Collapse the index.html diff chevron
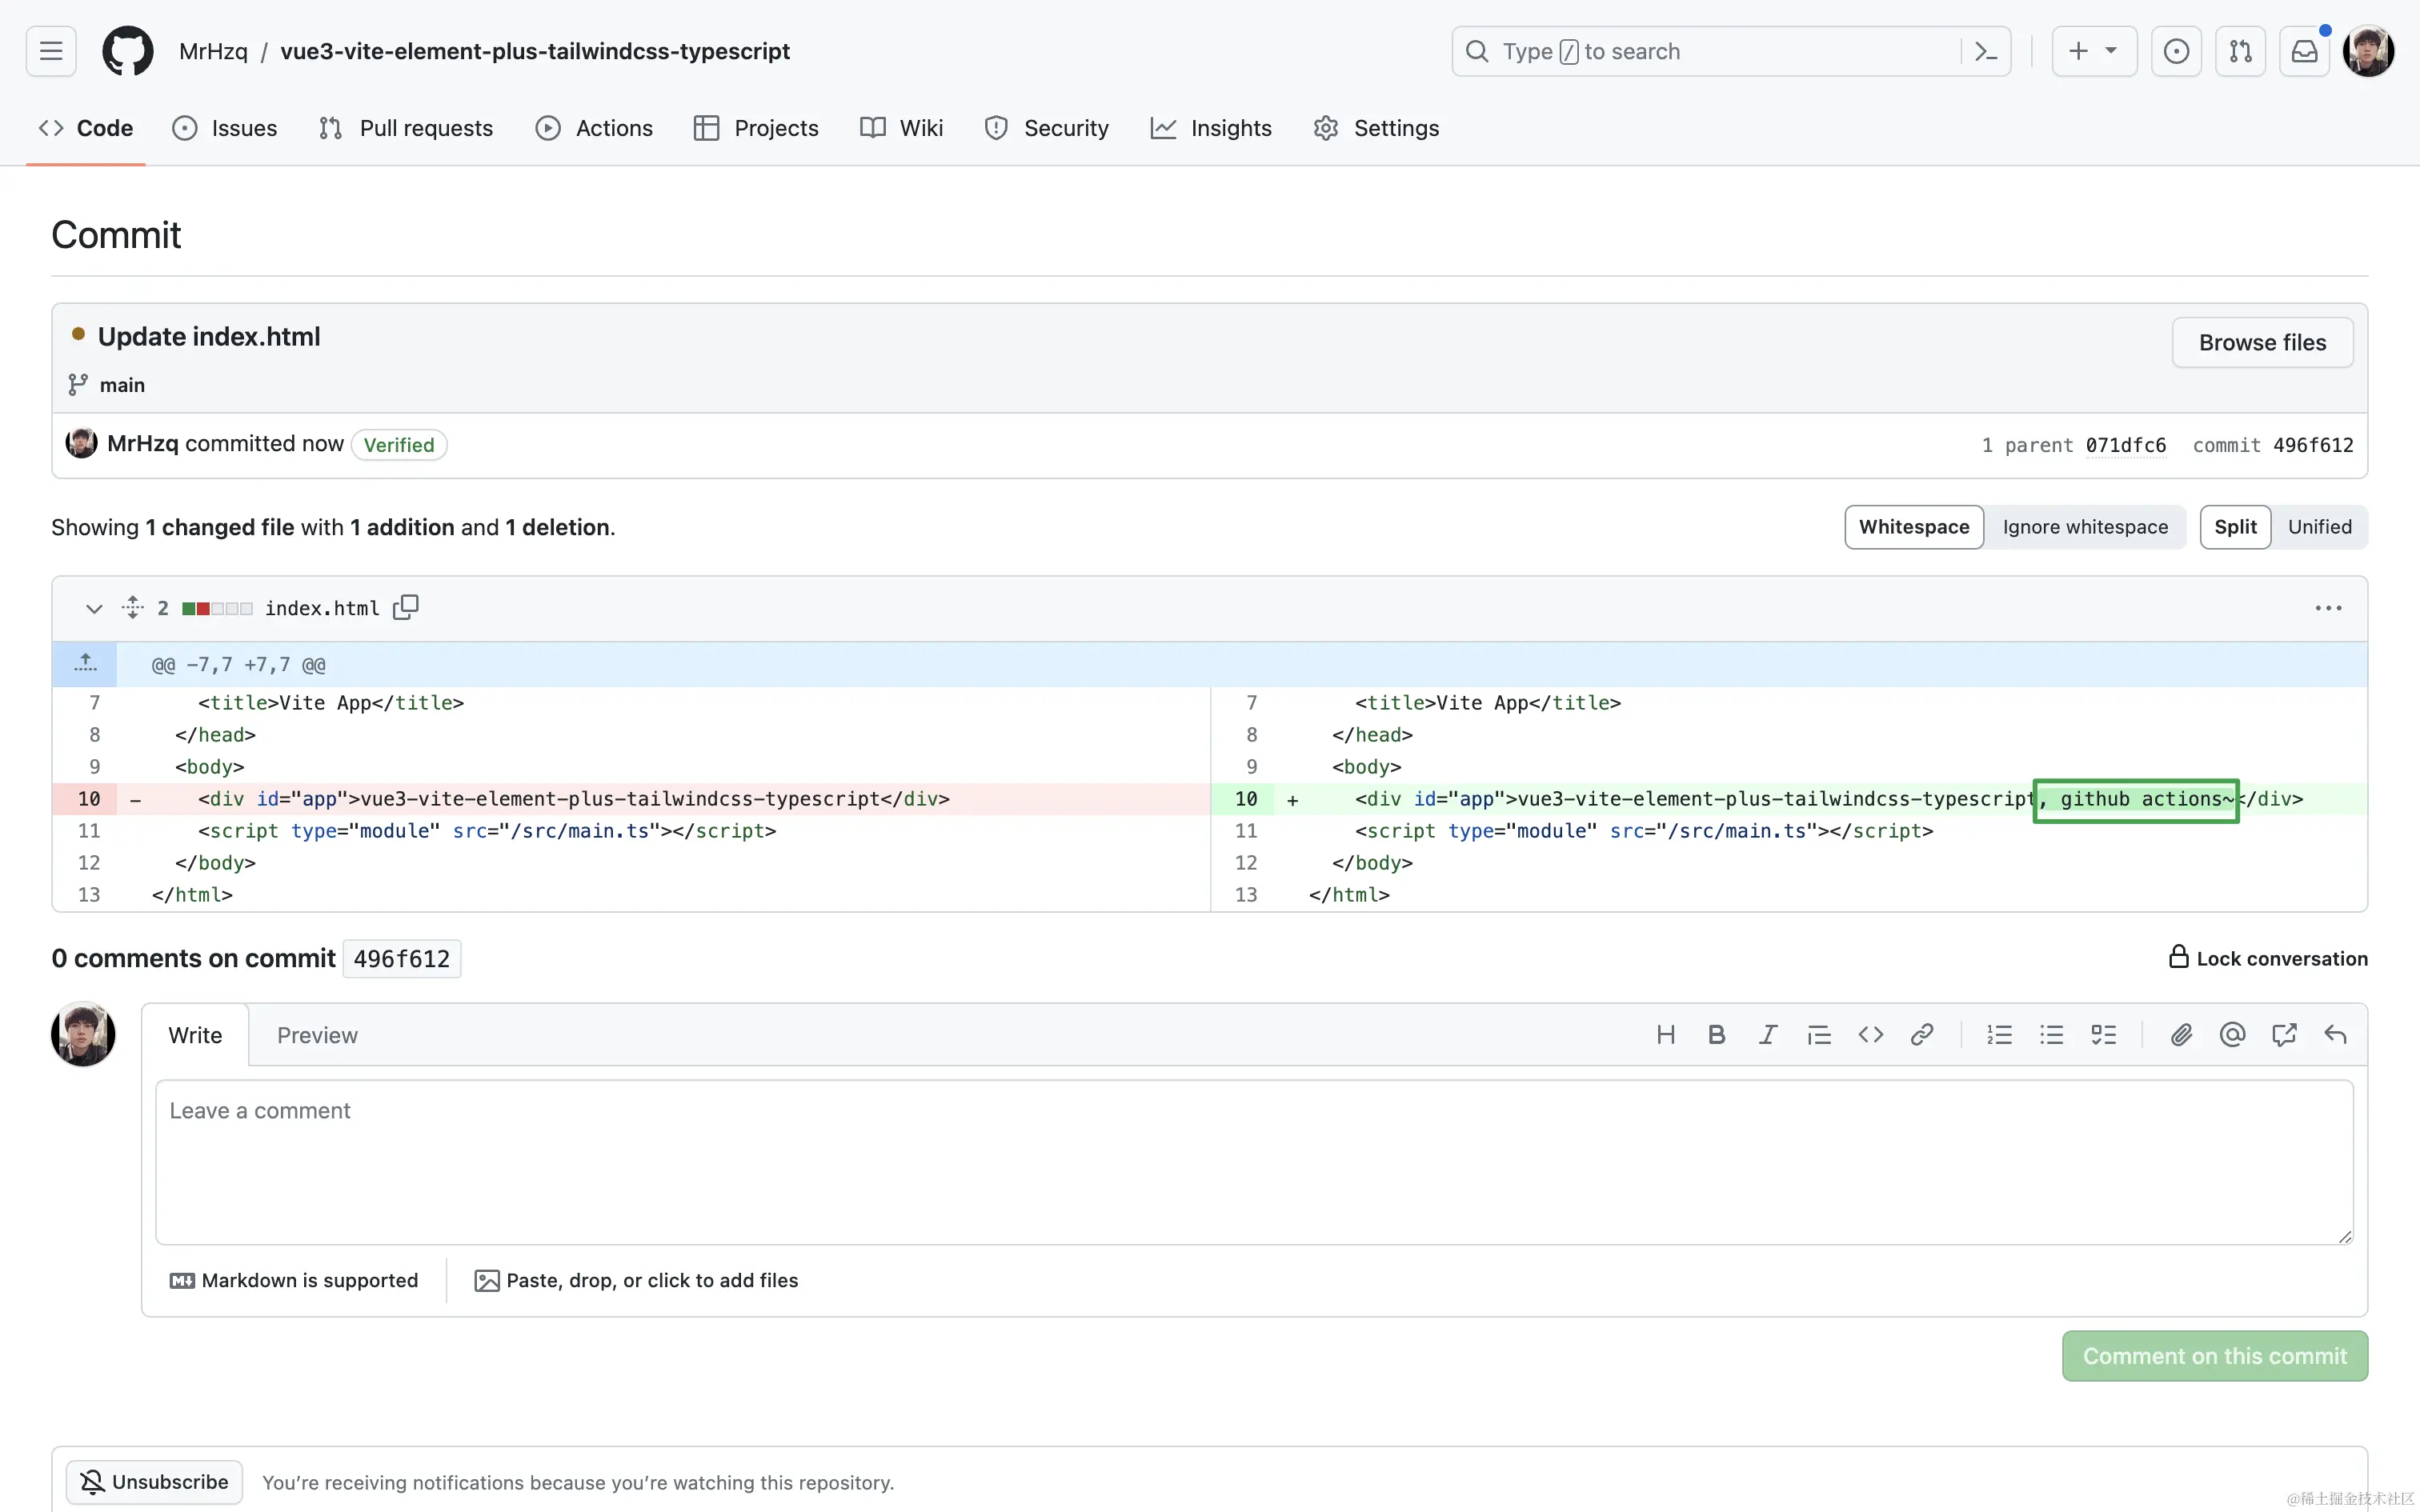 pyautogui.click(x=94, y=608)
